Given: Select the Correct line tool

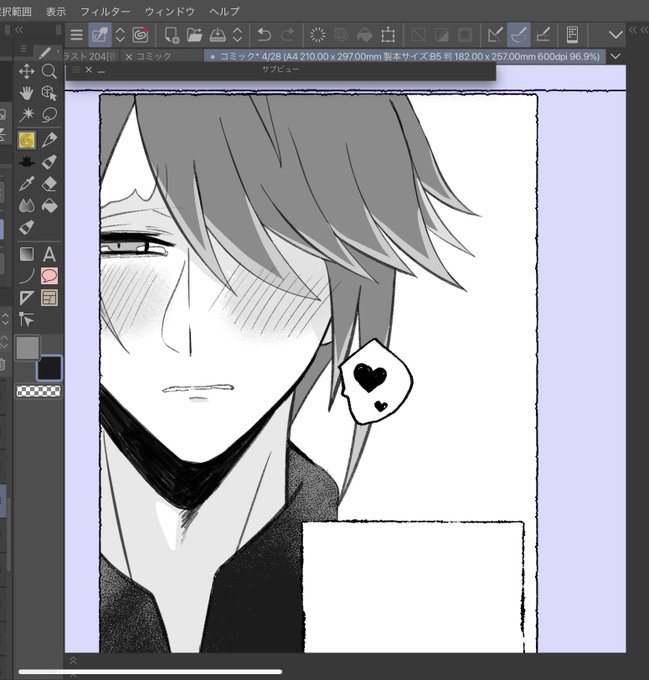Looking at the screenshot, I should 27,320.
